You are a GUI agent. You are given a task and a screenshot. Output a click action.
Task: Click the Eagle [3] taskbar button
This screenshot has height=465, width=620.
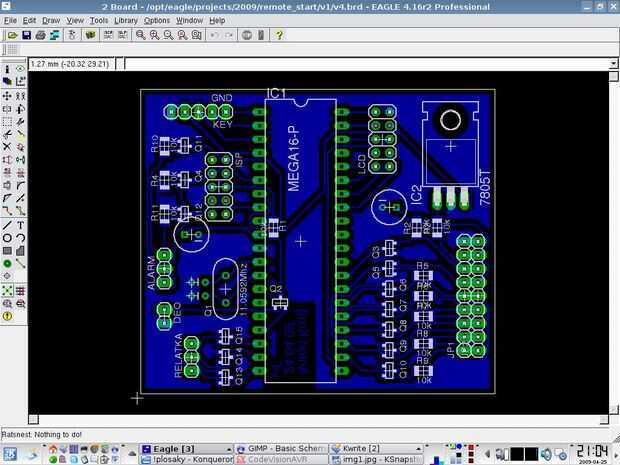pos(187,449)
